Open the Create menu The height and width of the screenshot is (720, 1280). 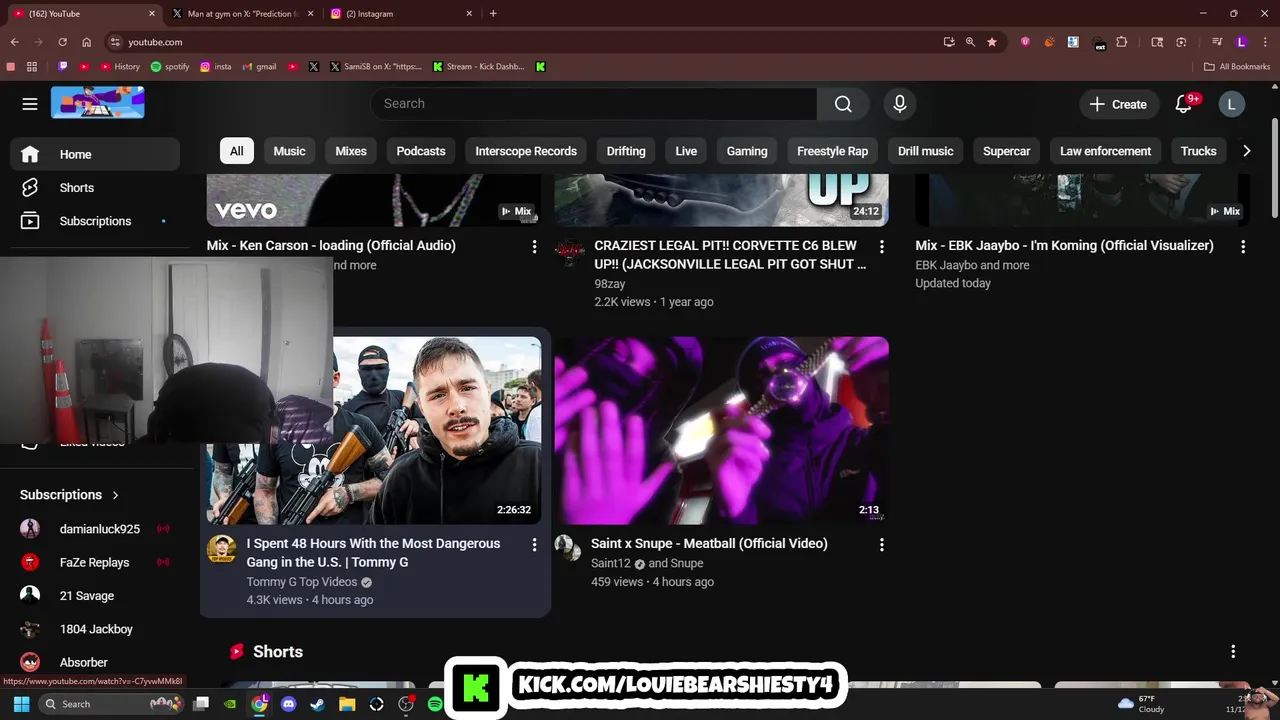(1118, 104)
